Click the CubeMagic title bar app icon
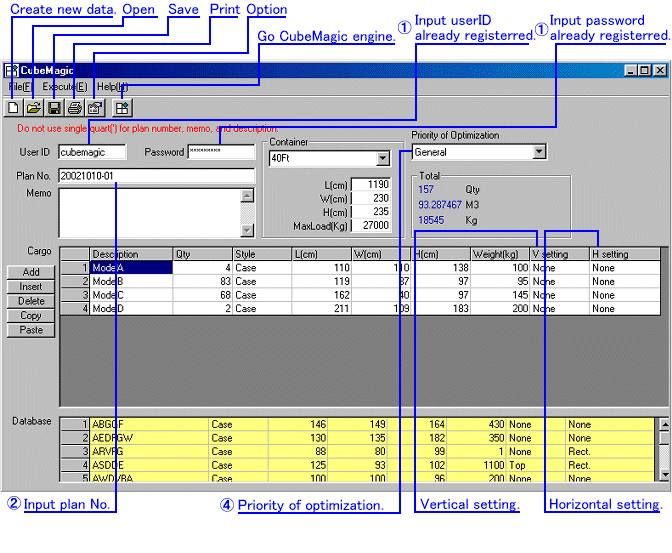672x553 pixels. [x=11, y=71]
